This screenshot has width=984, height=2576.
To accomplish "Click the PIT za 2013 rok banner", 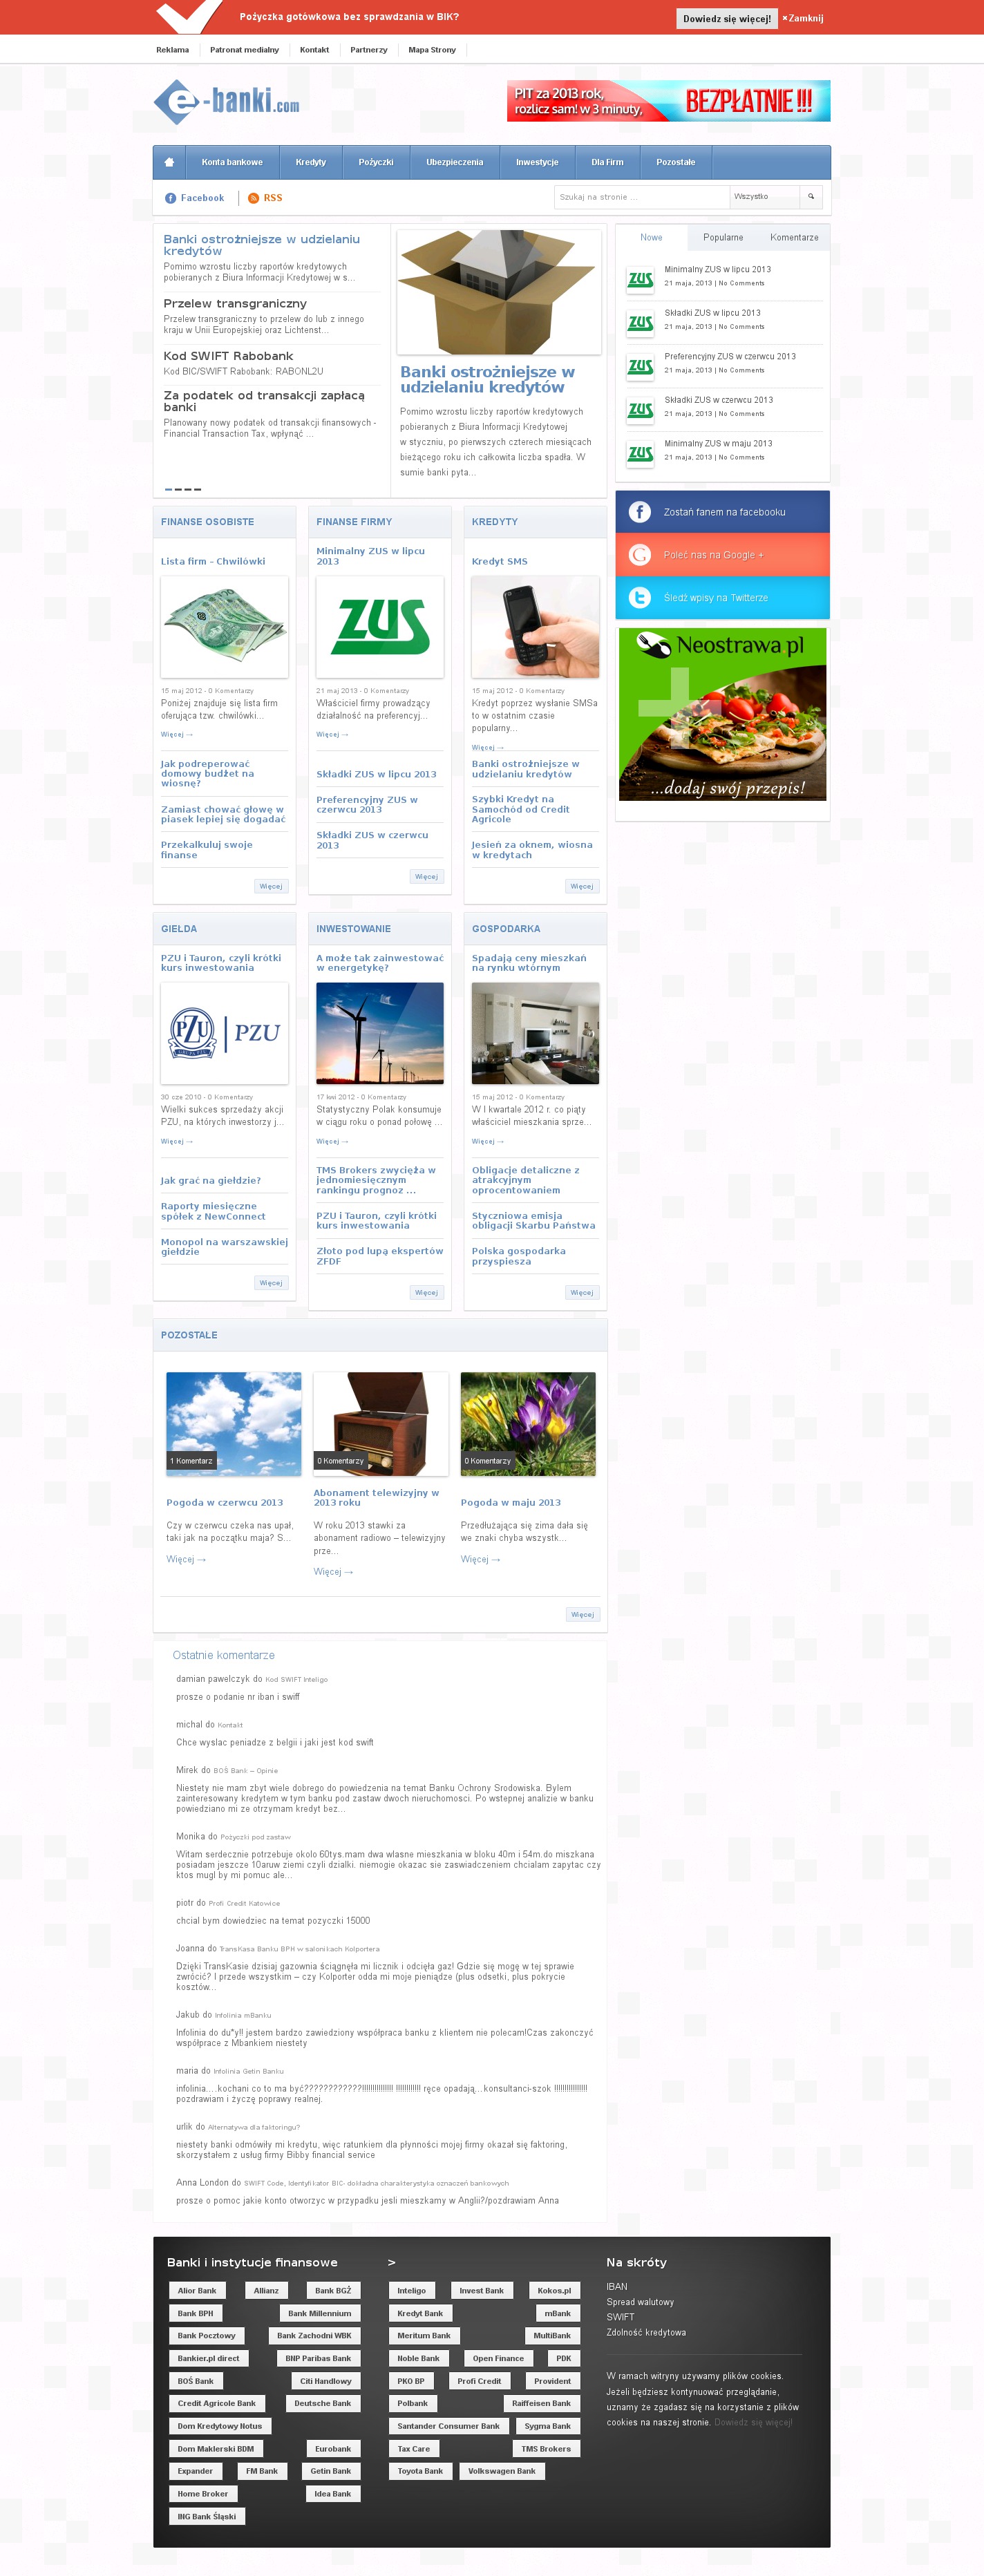I will click(x=668, y=101).
